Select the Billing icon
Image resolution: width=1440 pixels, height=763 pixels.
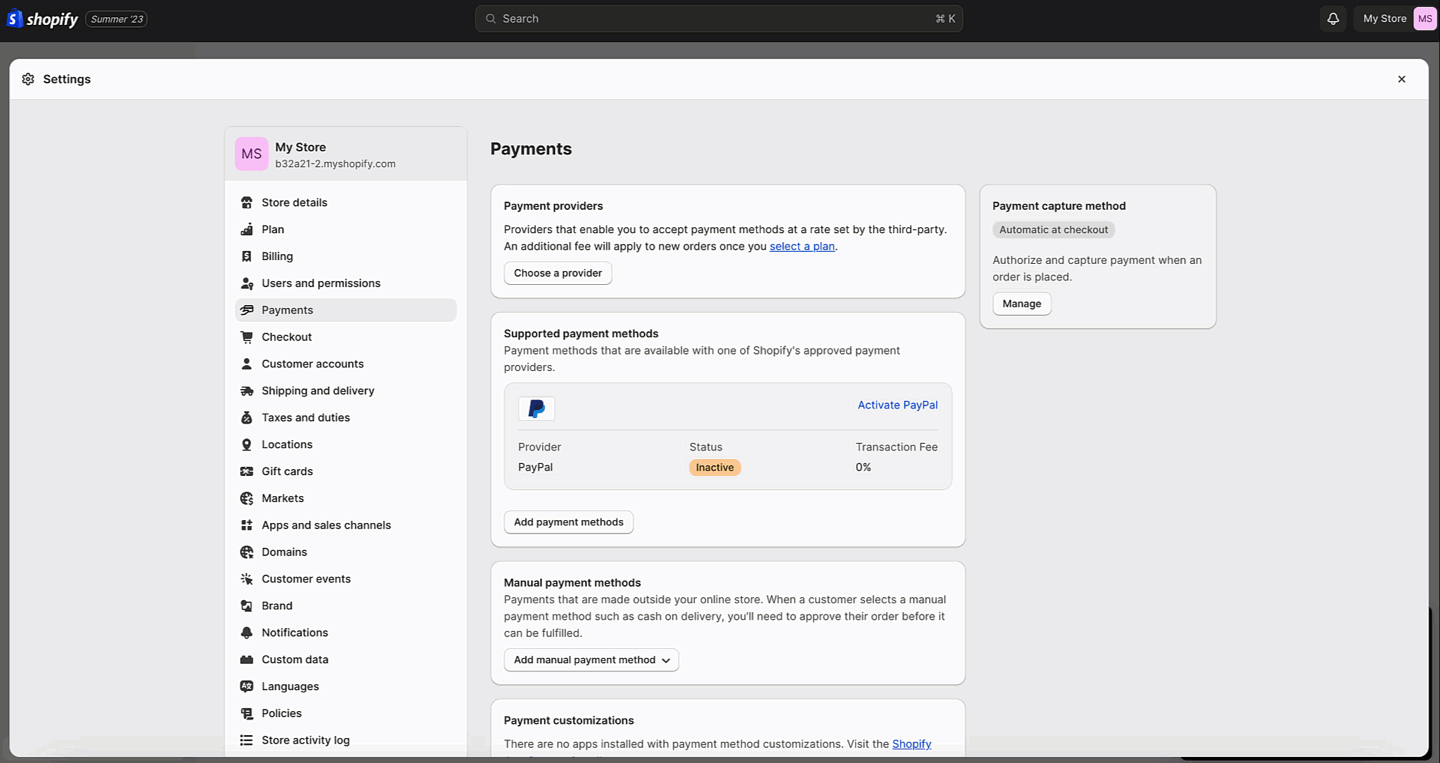[246, 256]
